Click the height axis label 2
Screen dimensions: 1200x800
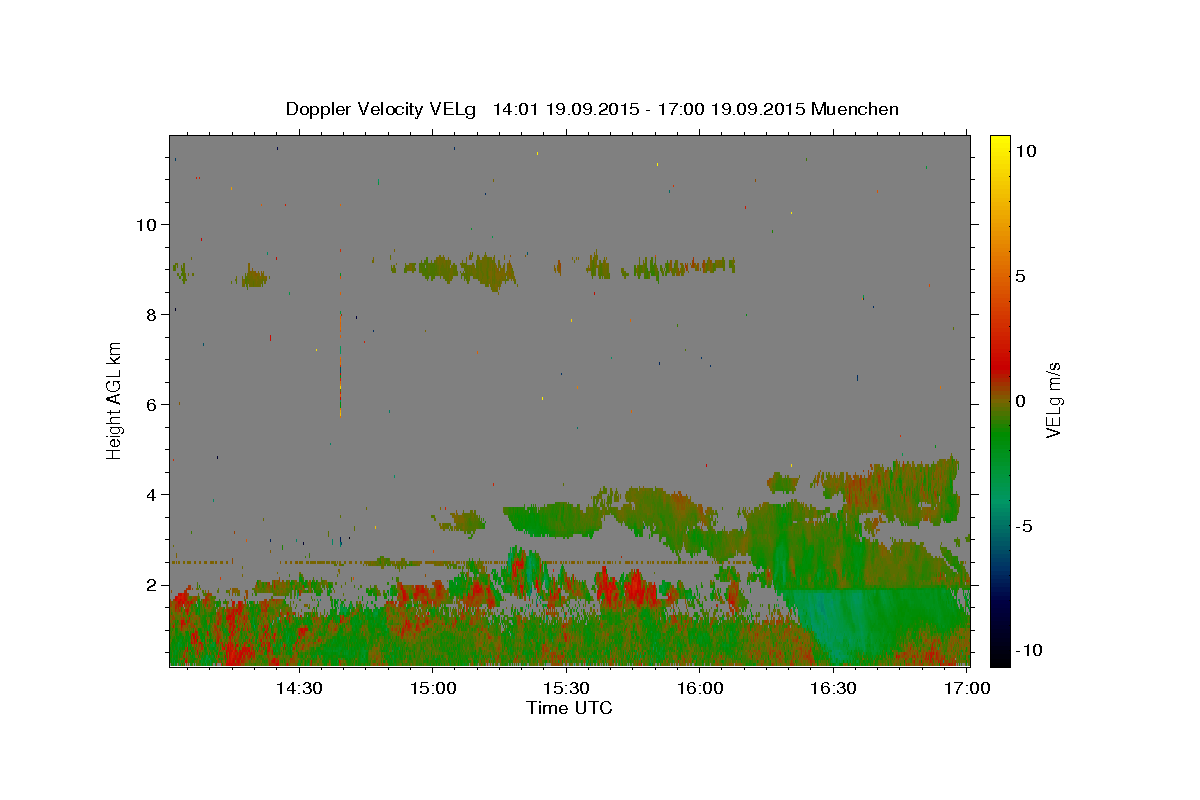pyautogui.click(x=151, y=584)
